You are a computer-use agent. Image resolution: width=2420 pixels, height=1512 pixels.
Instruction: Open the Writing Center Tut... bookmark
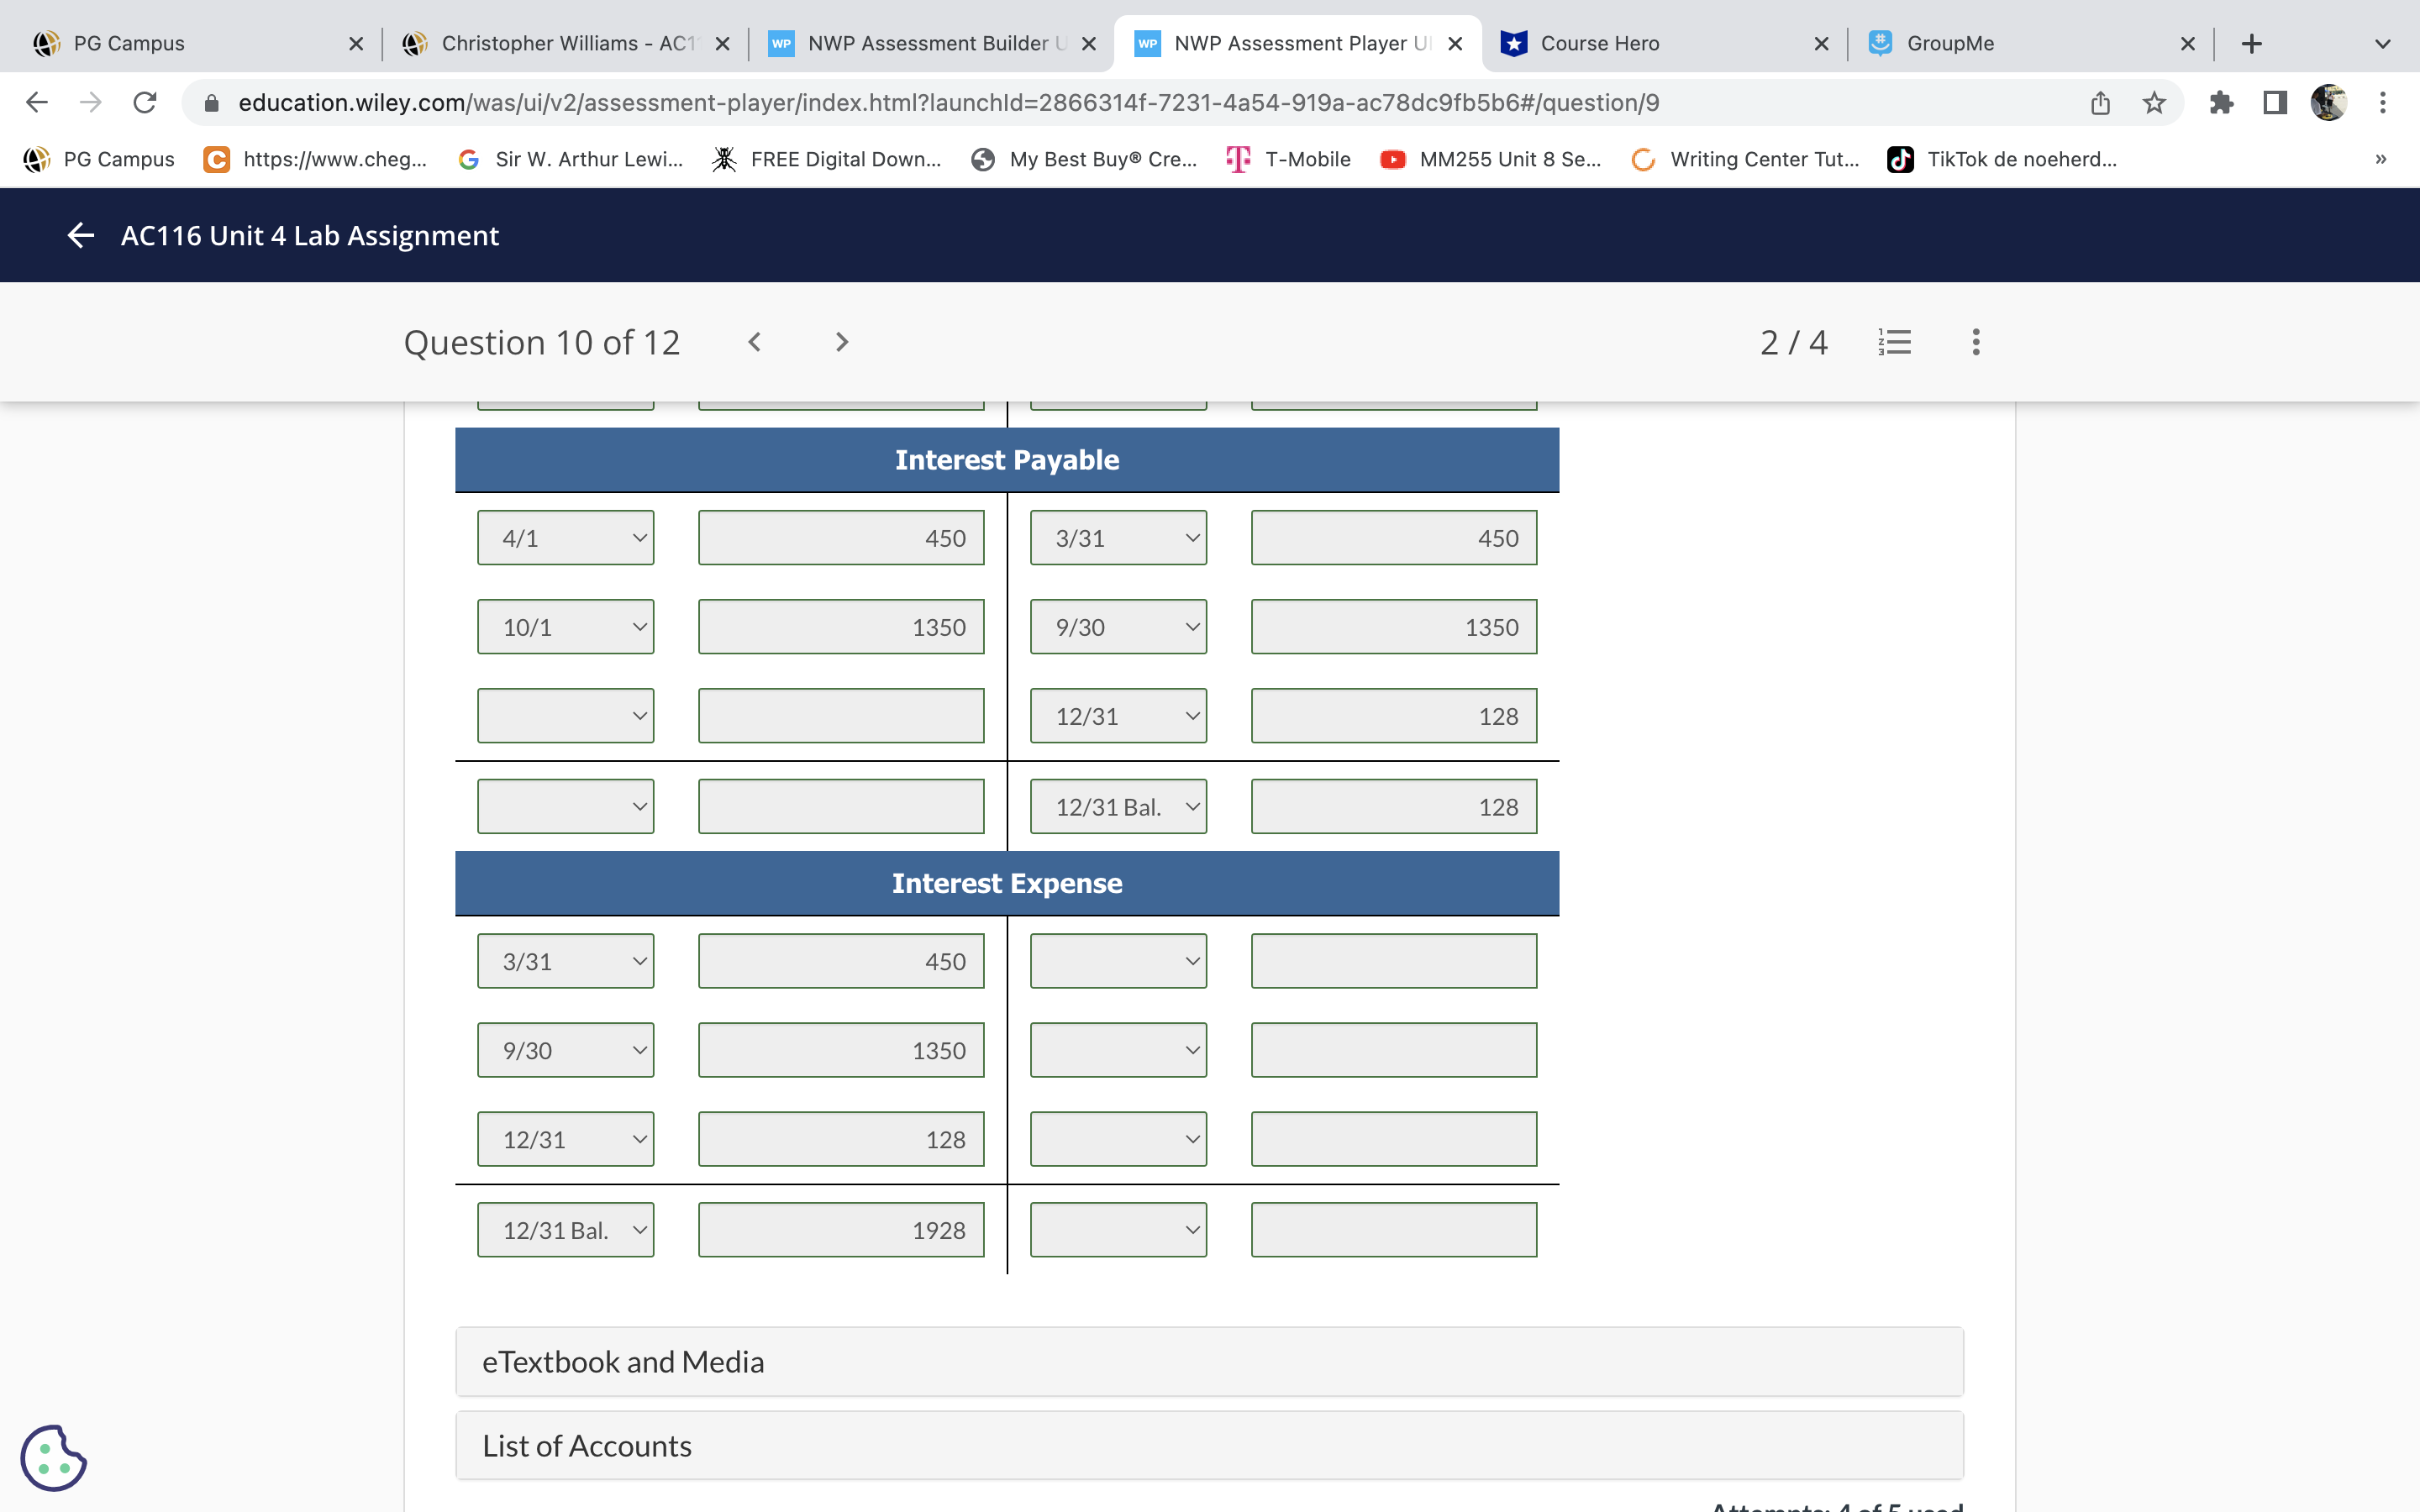click(x=1745, y=159)
